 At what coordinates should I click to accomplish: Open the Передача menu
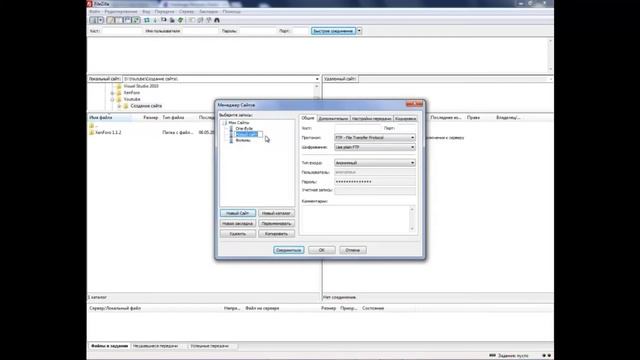click(164, 11)
